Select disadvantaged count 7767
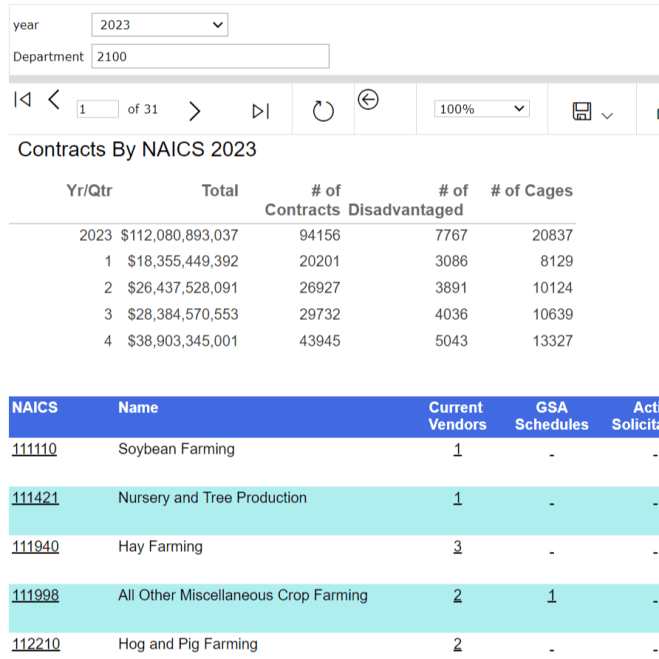Screen dimensions: 659x659 [451, 235]
